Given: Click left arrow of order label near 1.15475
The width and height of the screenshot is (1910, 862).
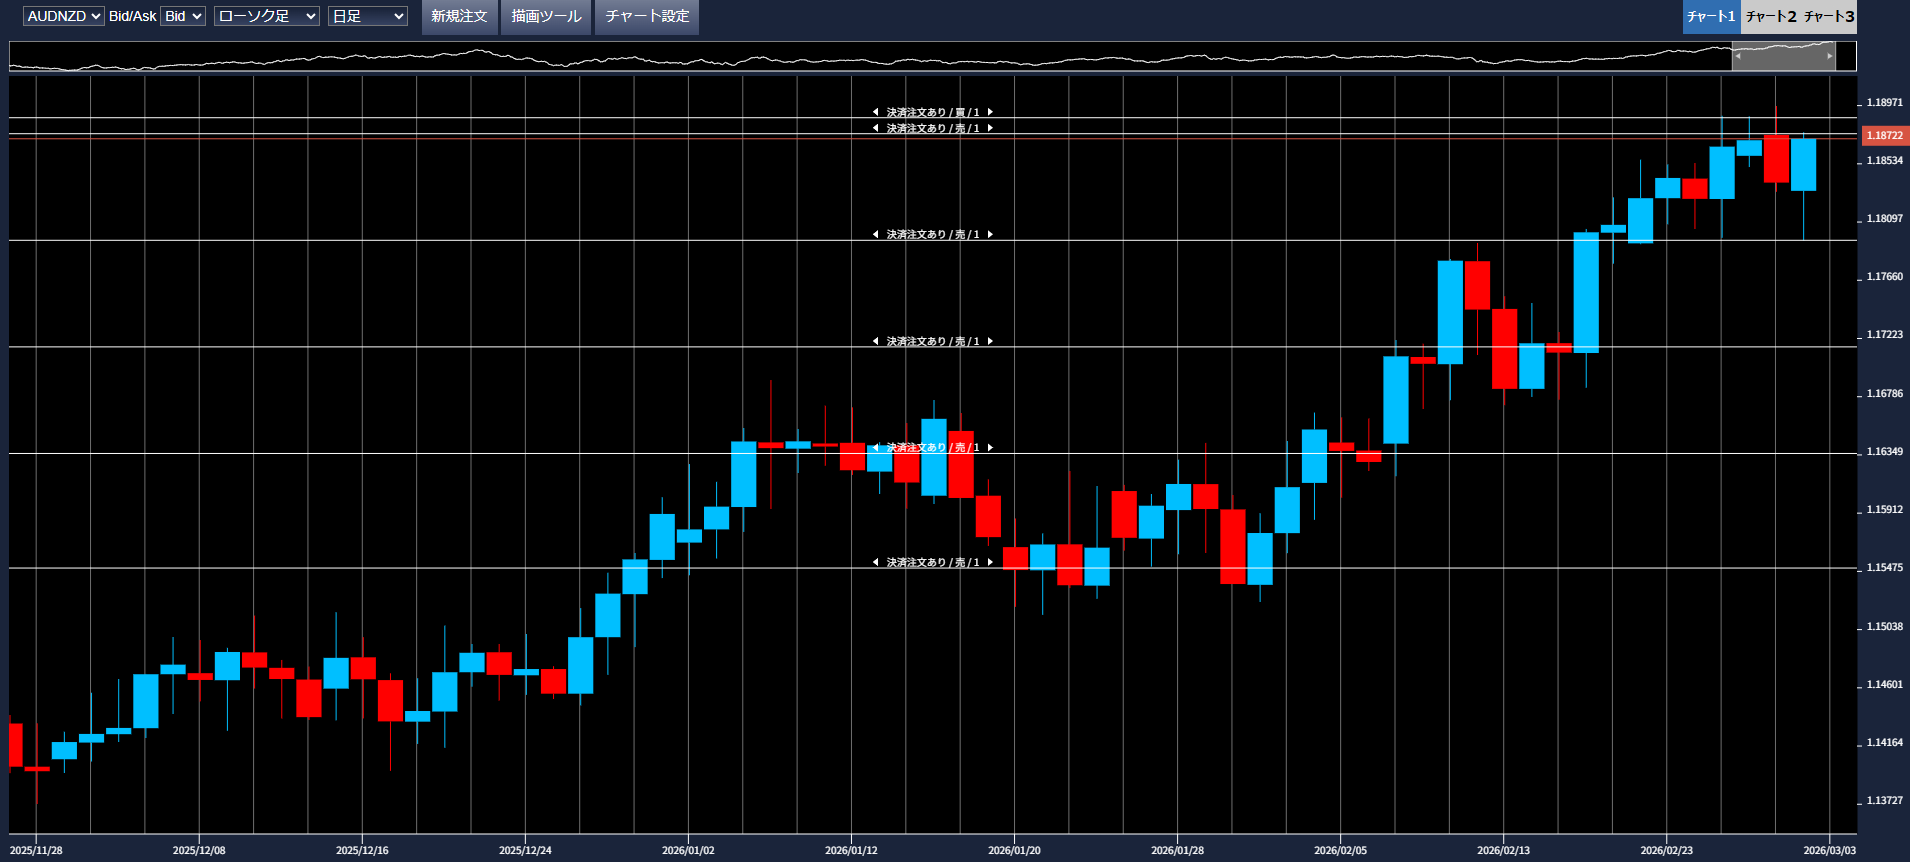Looking at the screenshot, I should click(876, 562).
